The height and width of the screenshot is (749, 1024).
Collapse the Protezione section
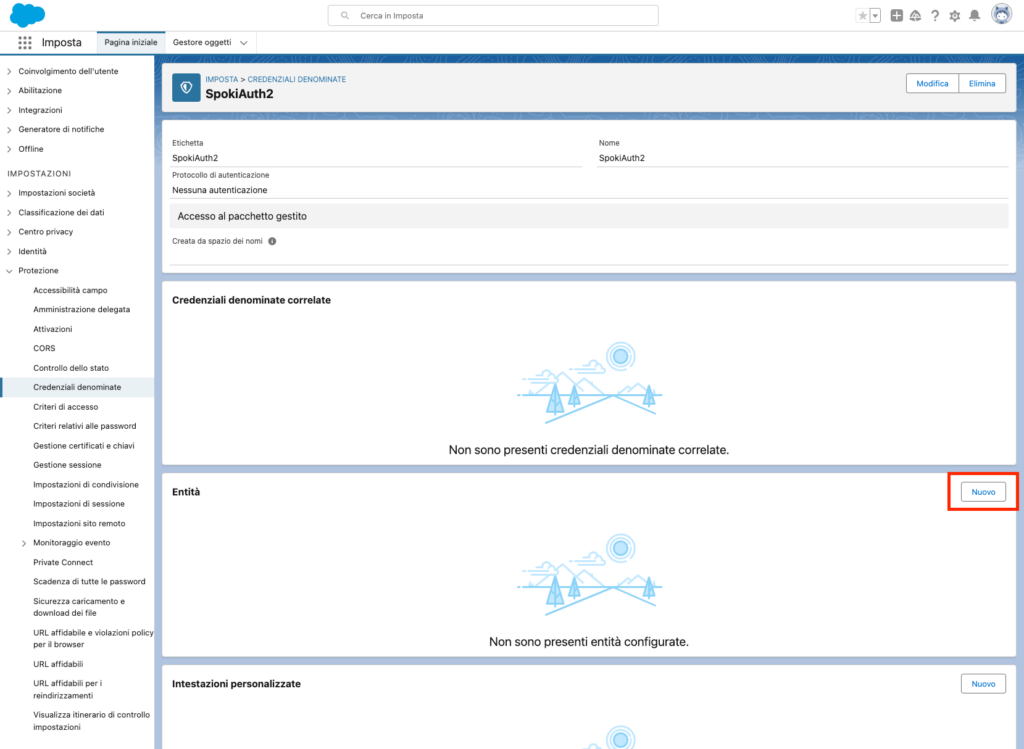click(9, 271)
